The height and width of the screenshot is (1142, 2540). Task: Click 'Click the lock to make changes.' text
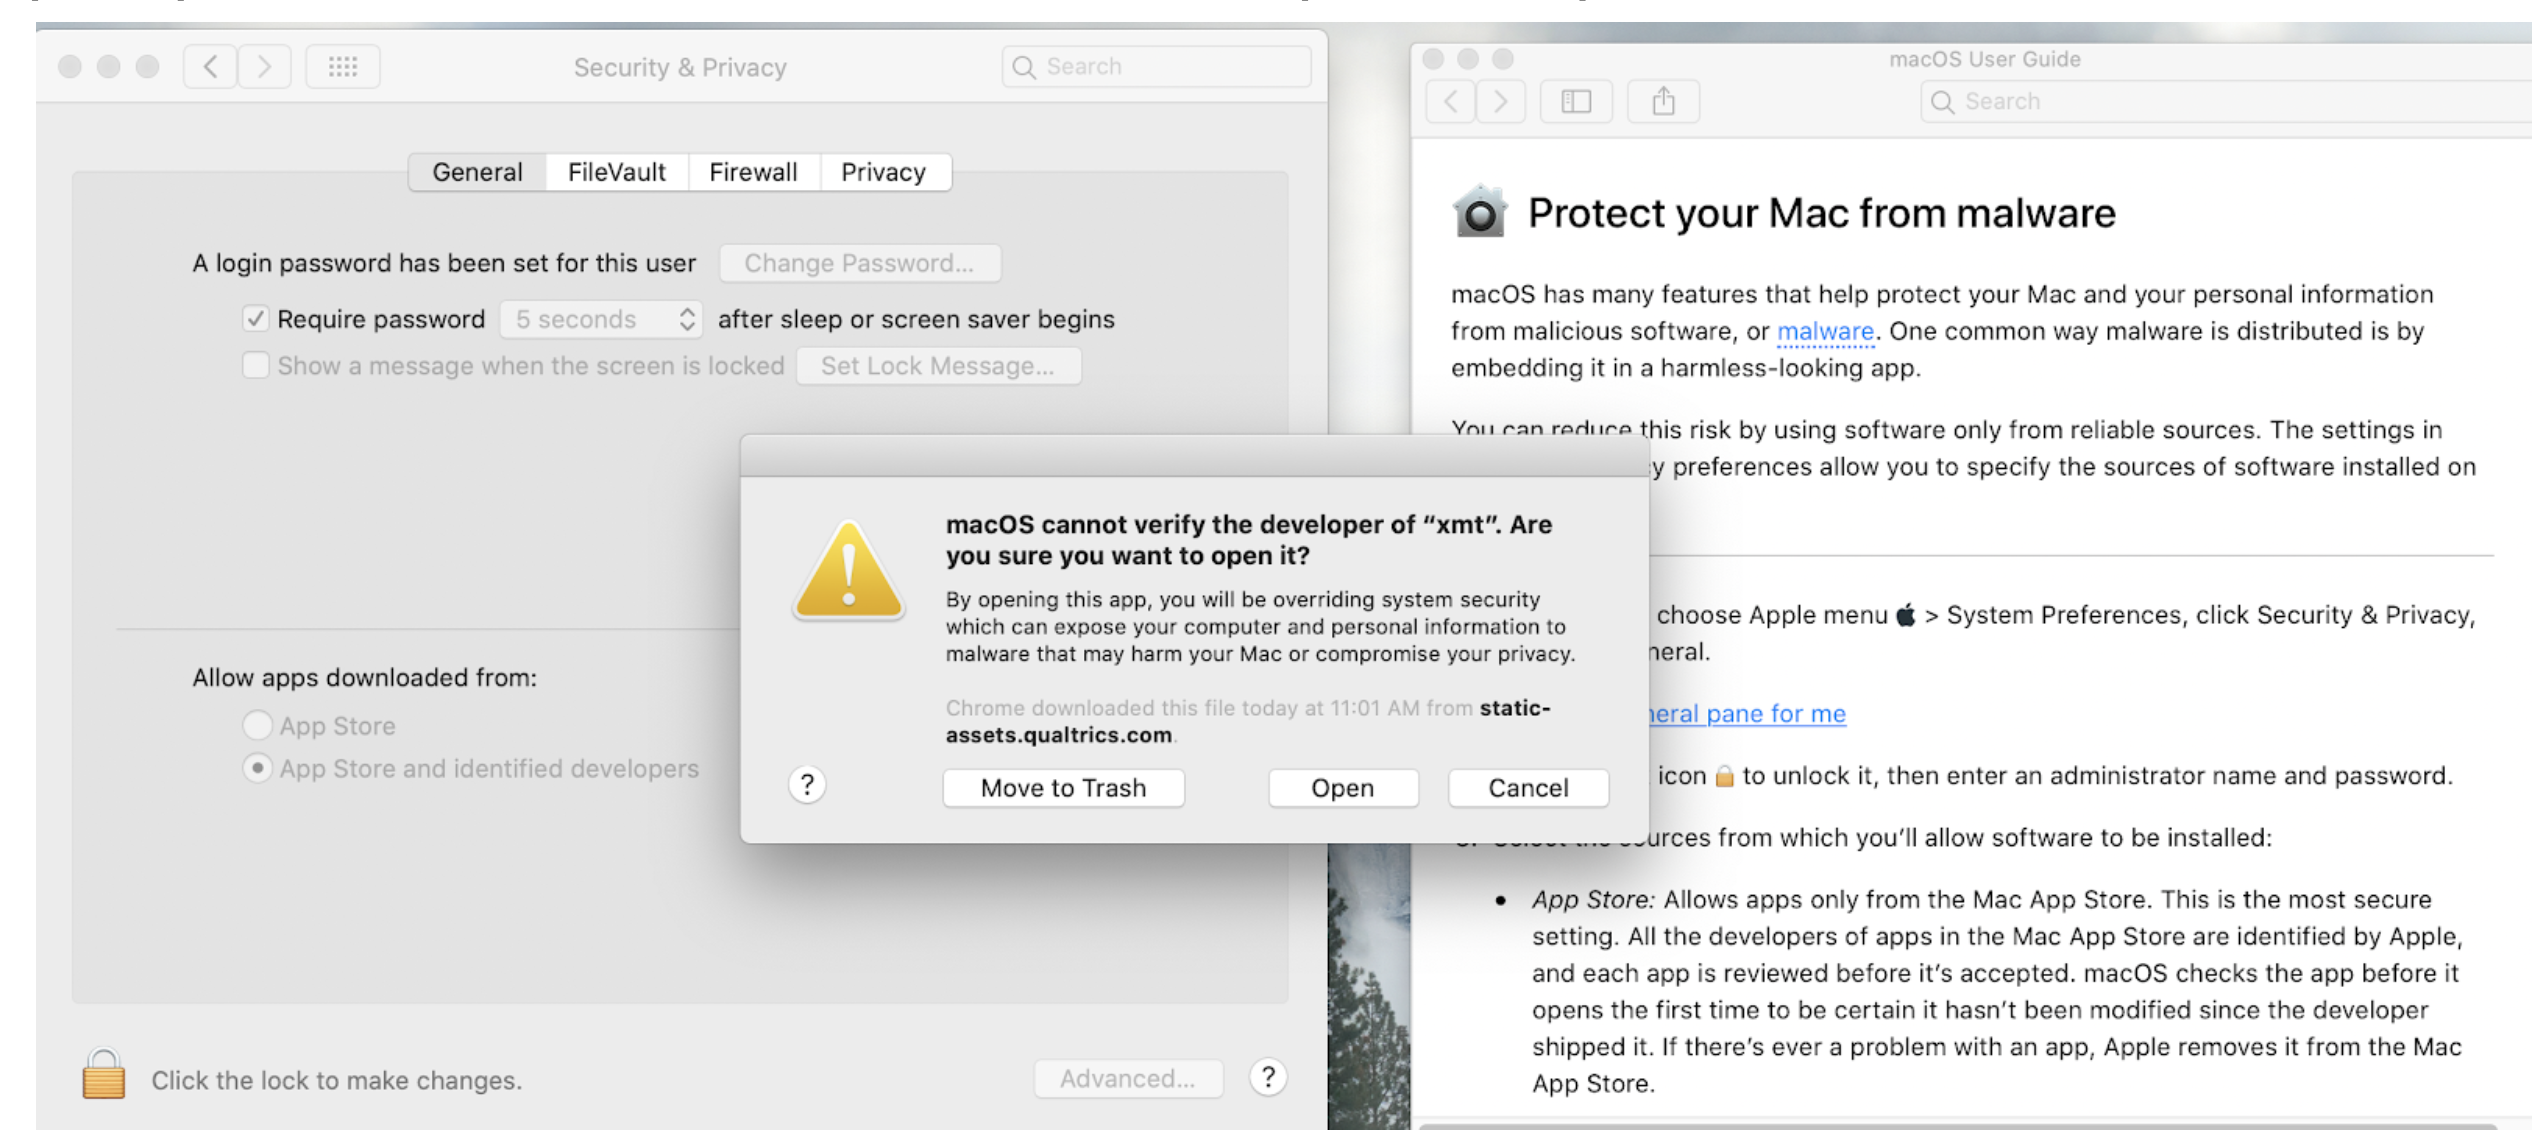[x=337, y=1080]
